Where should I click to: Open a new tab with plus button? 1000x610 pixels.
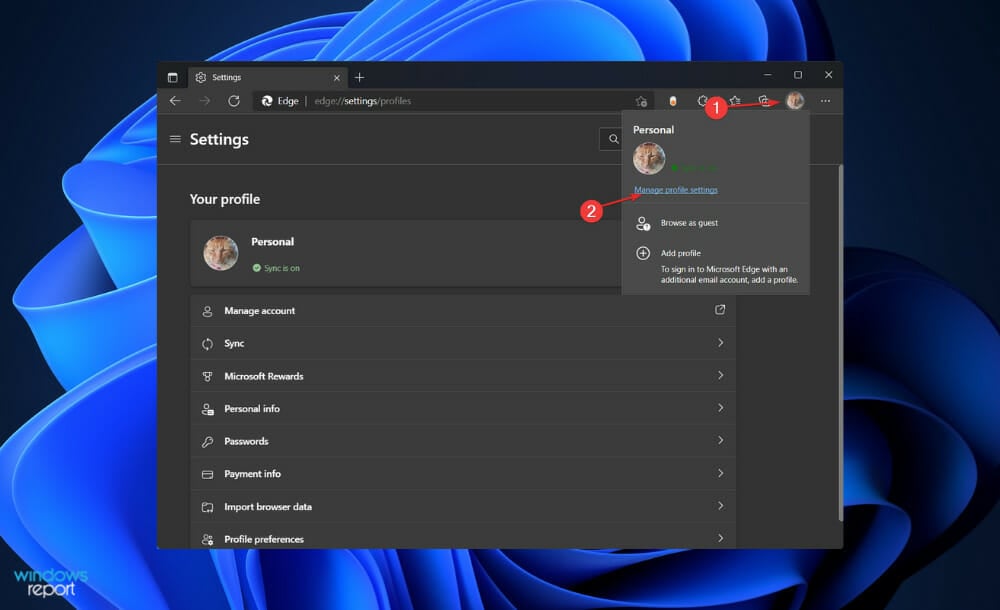click(x=360, y=77)
